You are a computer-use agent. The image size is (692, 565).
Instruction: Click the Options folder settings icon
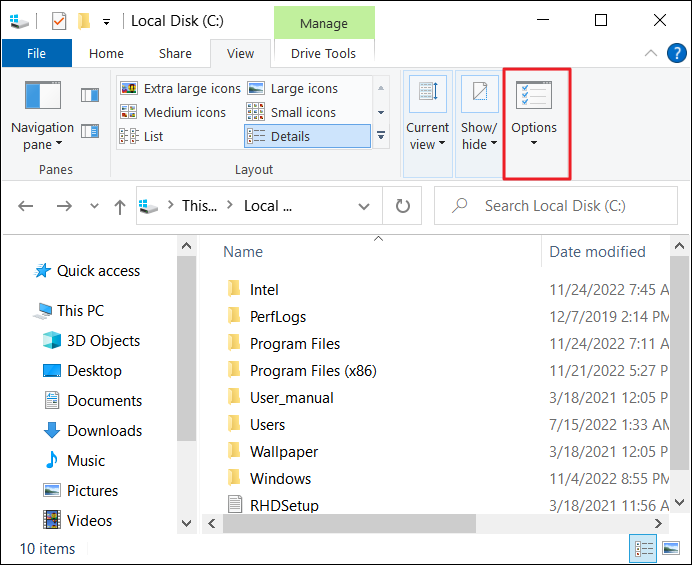tap(534, 95)
